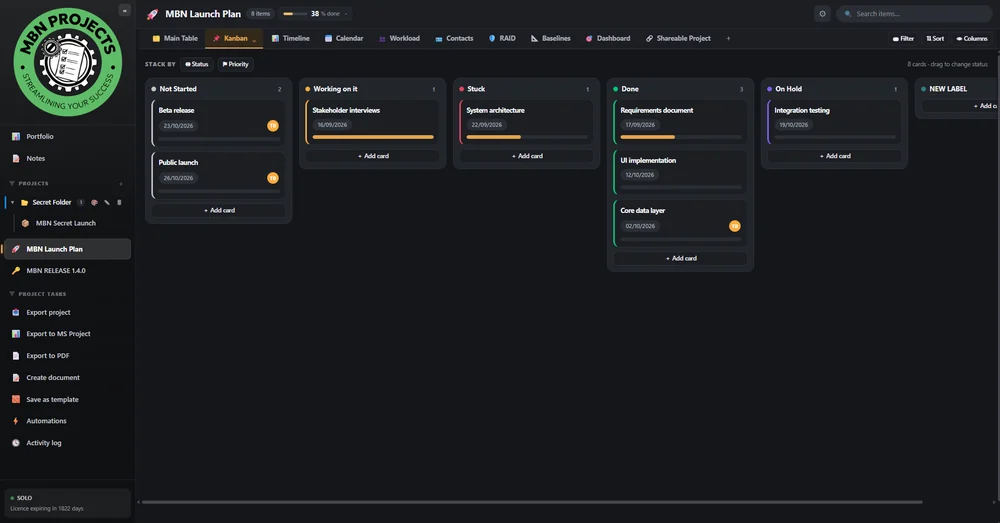Click the Secret Folder trash delete icon
Screen dimensions: 1000x523
119,202
